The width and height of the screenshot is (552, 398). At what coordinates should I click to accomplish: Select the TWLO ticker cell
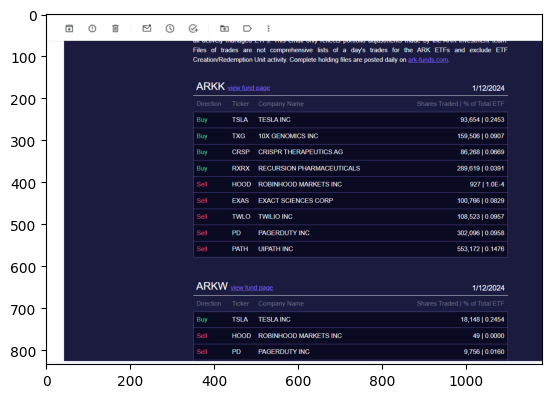tap(241, 217)
